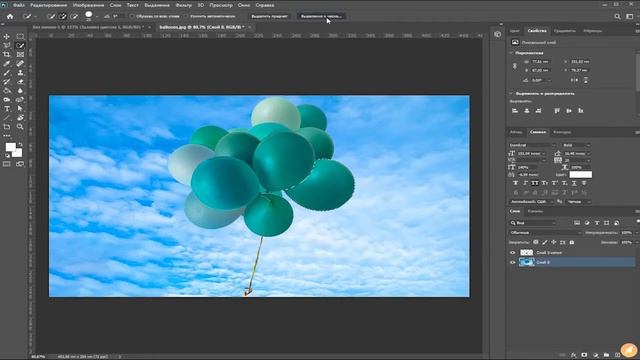This screenshot has height=360, width=640.
Task: Toggle lock all padlock in Layers
Action: tap(572, 242)
